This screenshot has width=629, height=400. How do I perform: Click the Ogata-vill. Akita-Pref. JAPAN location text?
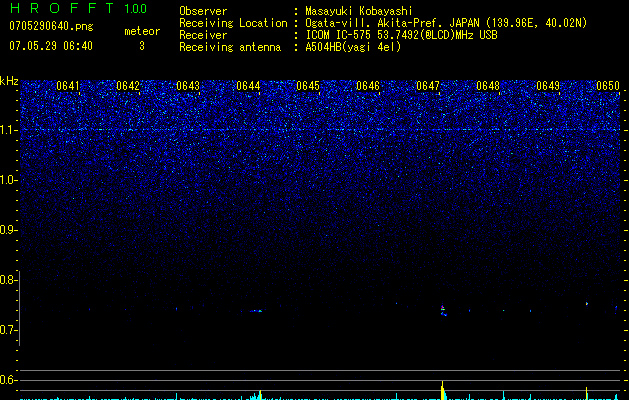(x=446, y=23)
